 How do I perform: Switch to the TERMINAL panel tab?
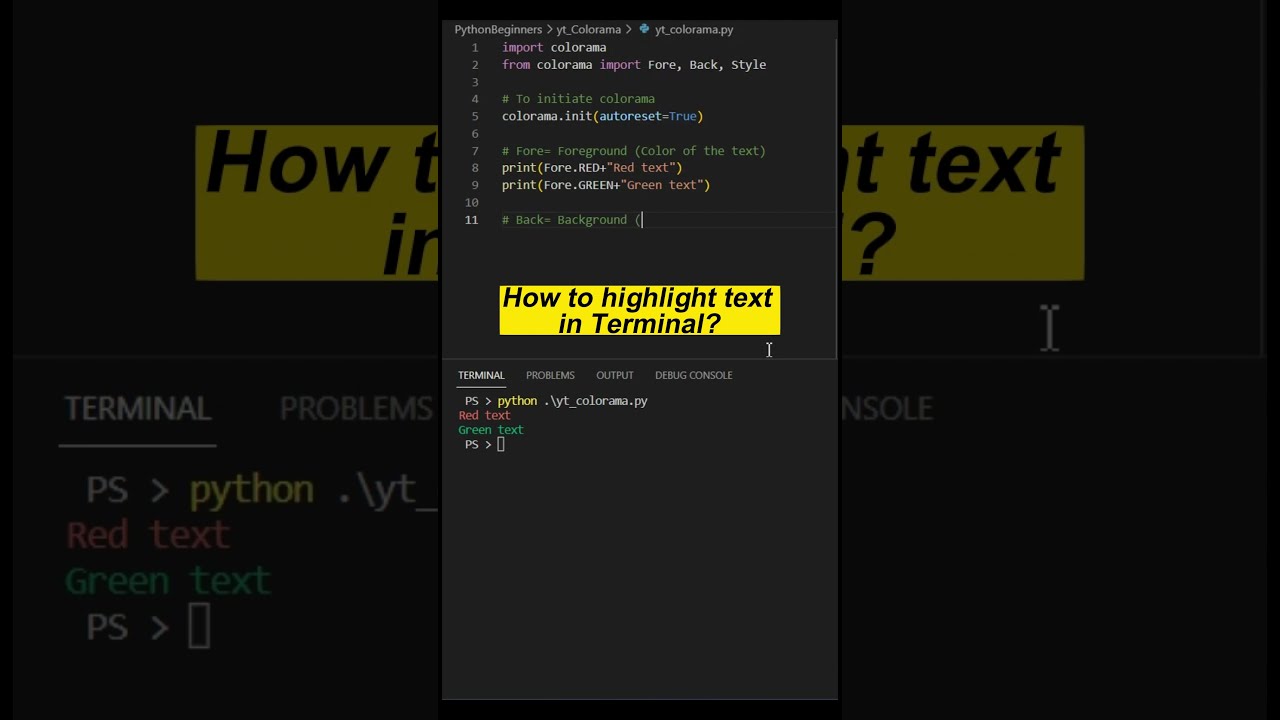point(481,375)
